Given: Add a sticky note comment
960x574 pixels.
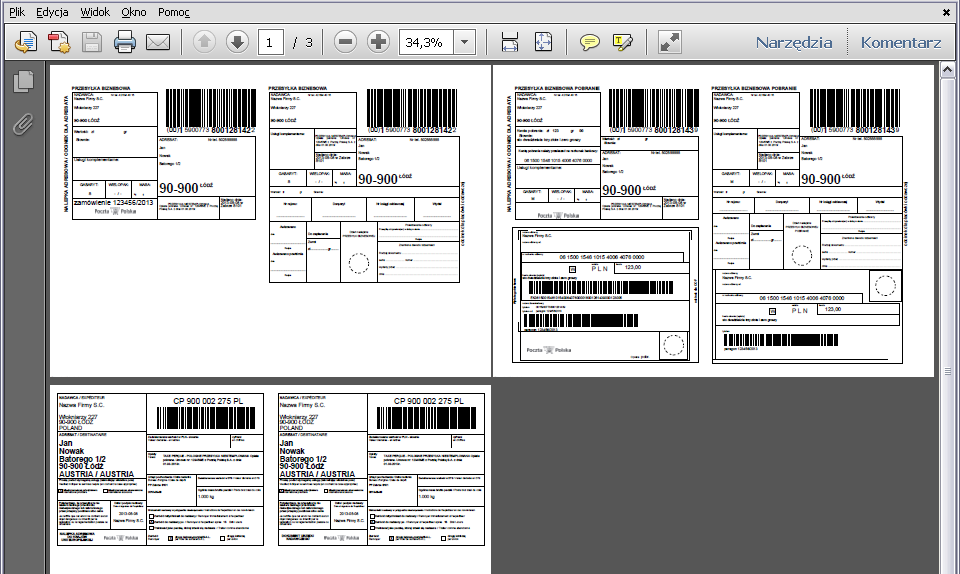Looking at the screenshot, I should [589, 42].
